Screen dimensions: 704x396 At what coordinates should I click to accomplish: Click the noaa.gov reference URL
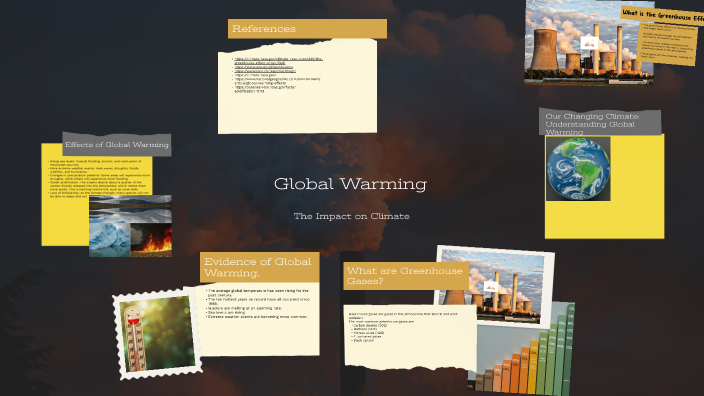pyautogui.click(x=265, y=89)
